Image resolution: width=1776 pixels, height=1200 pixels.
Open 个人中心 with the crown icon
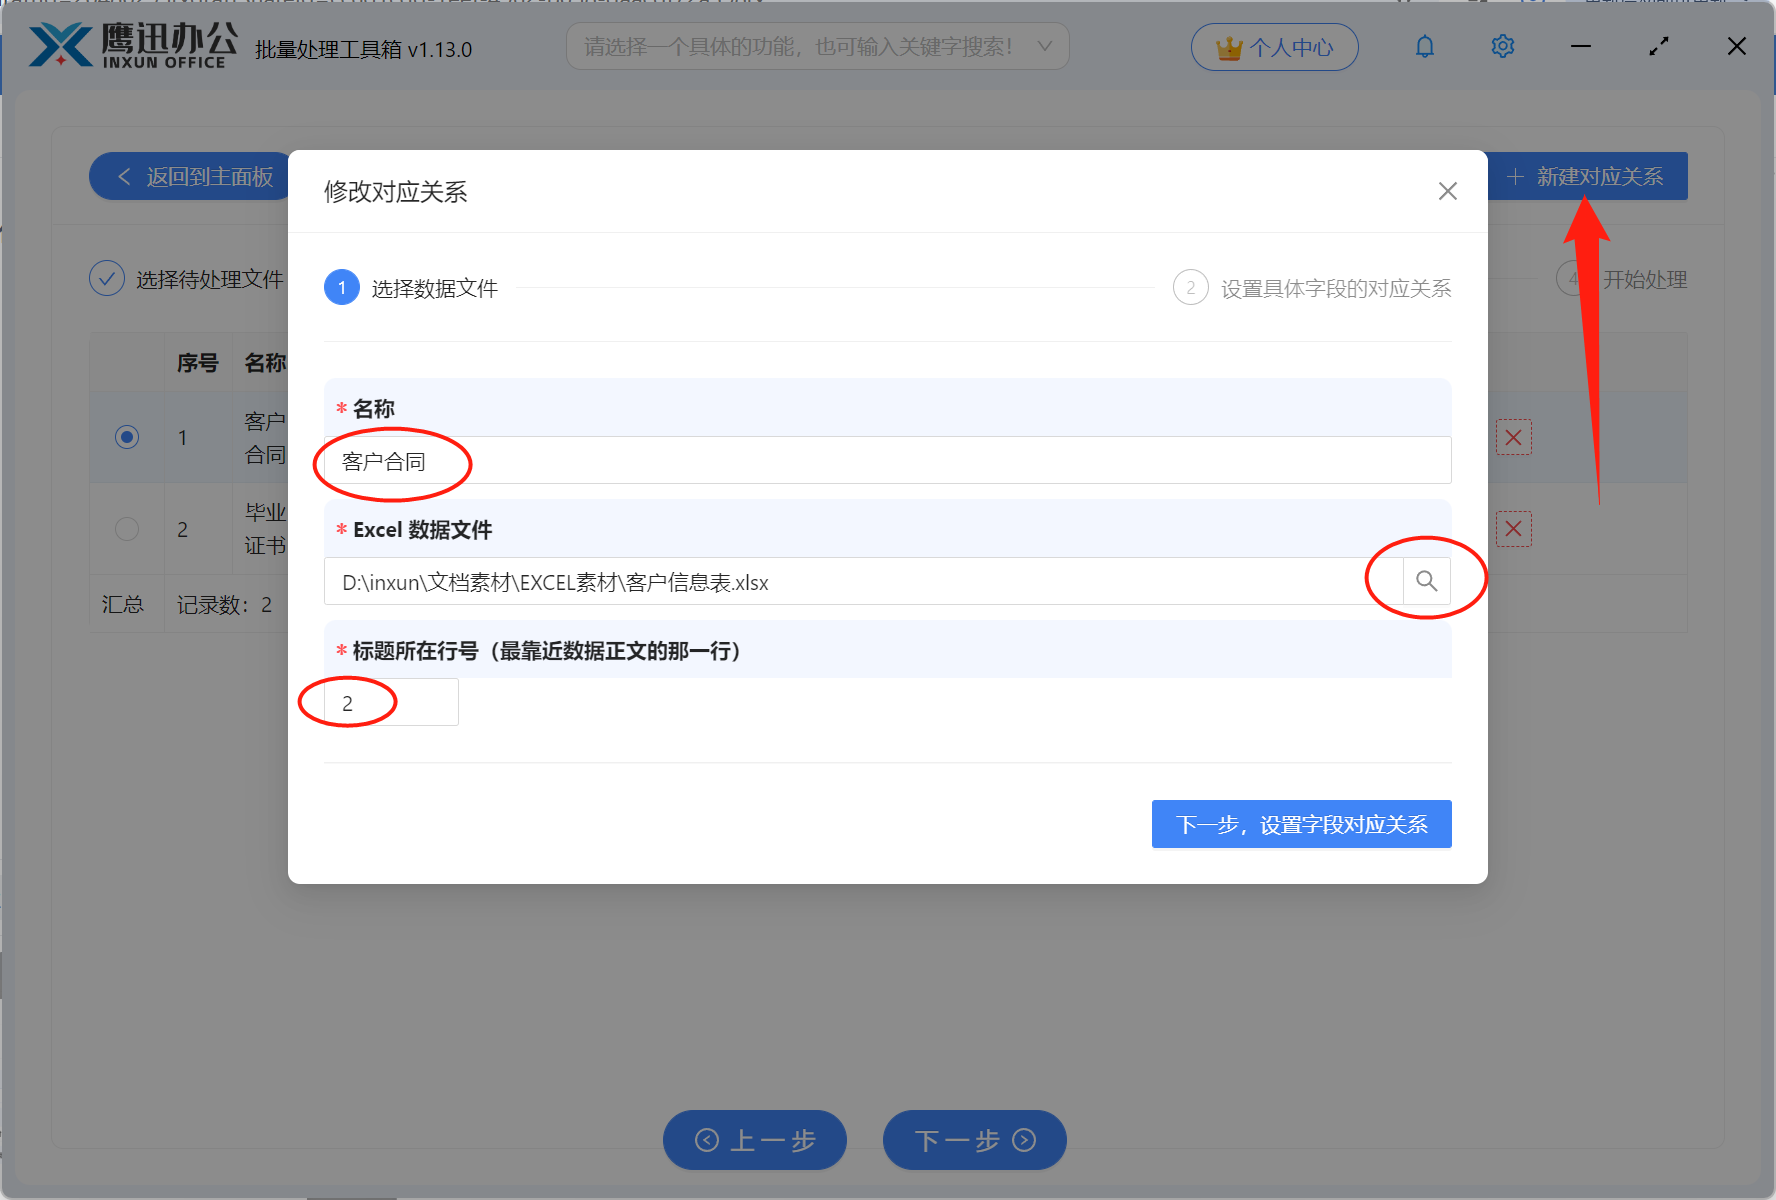tap(1274, 46)
